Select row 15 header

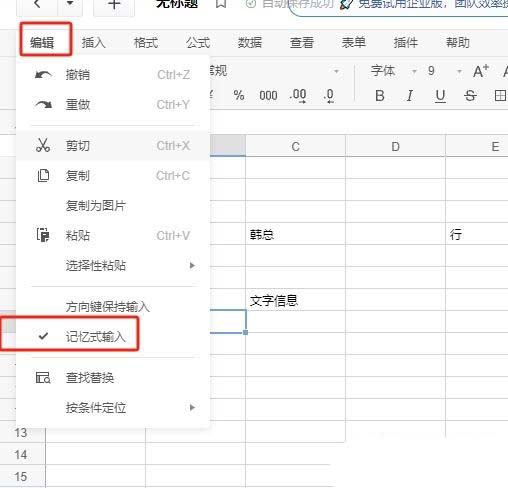coord(21,476)
